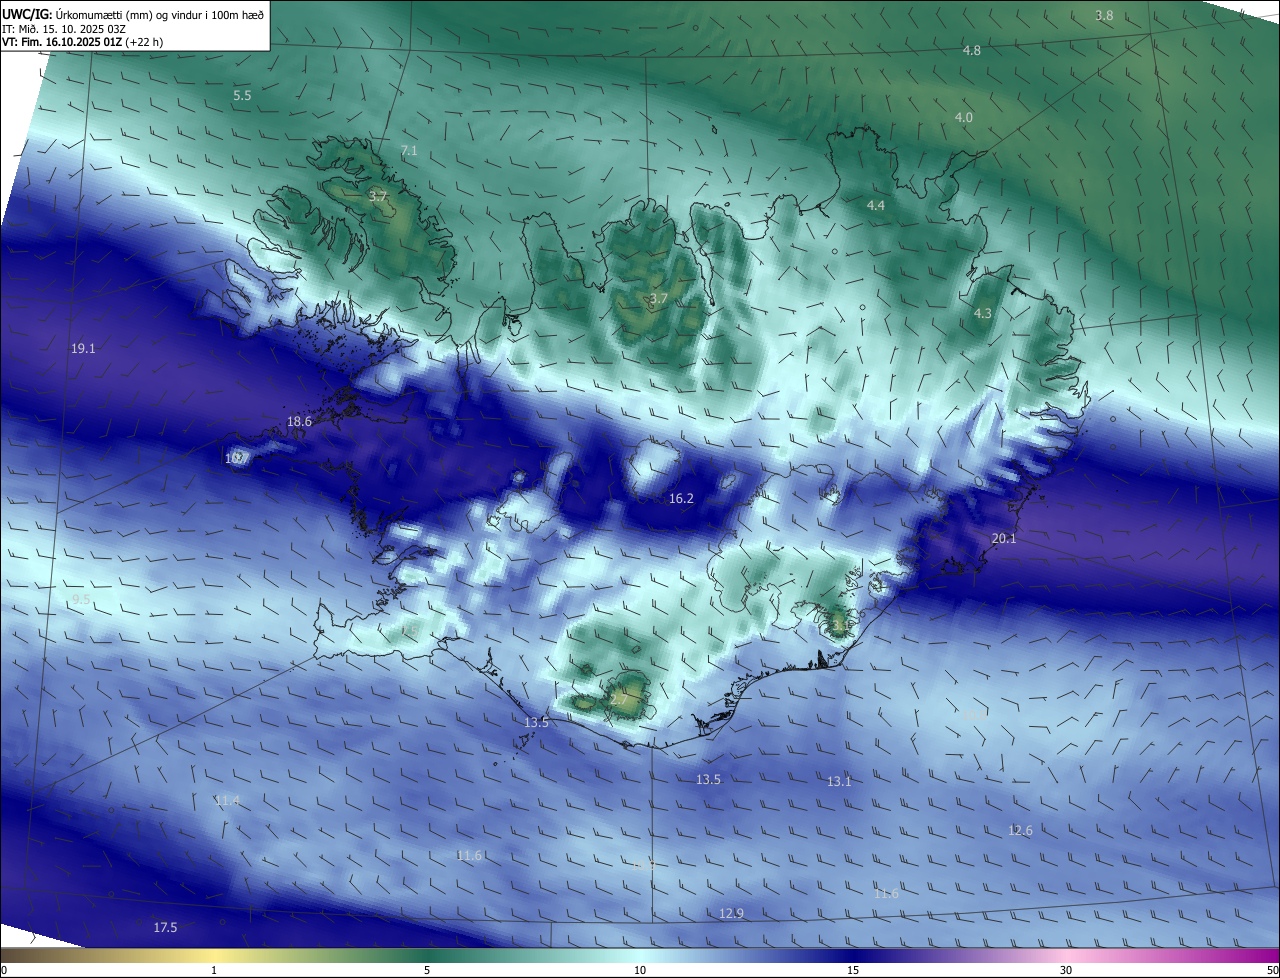The width and height of the screenshot is (1280, 978).
Task: Click the 7.1 value label
Action: pos(409,150)
